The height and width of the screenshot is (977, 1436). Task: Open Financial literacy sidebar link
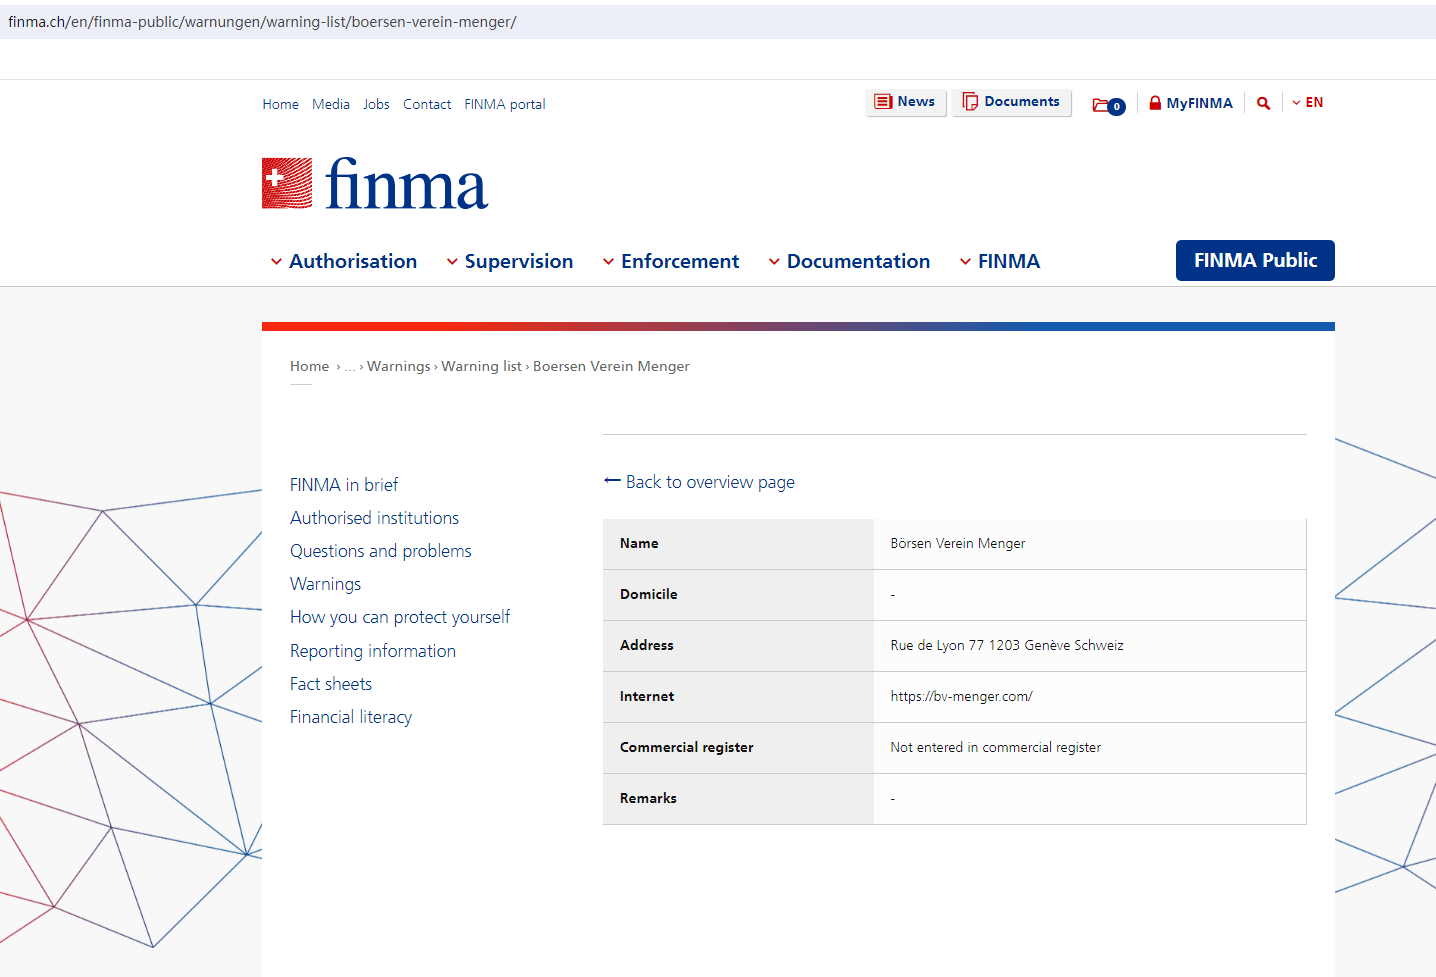pyautogui.click(x=350, y=717)
